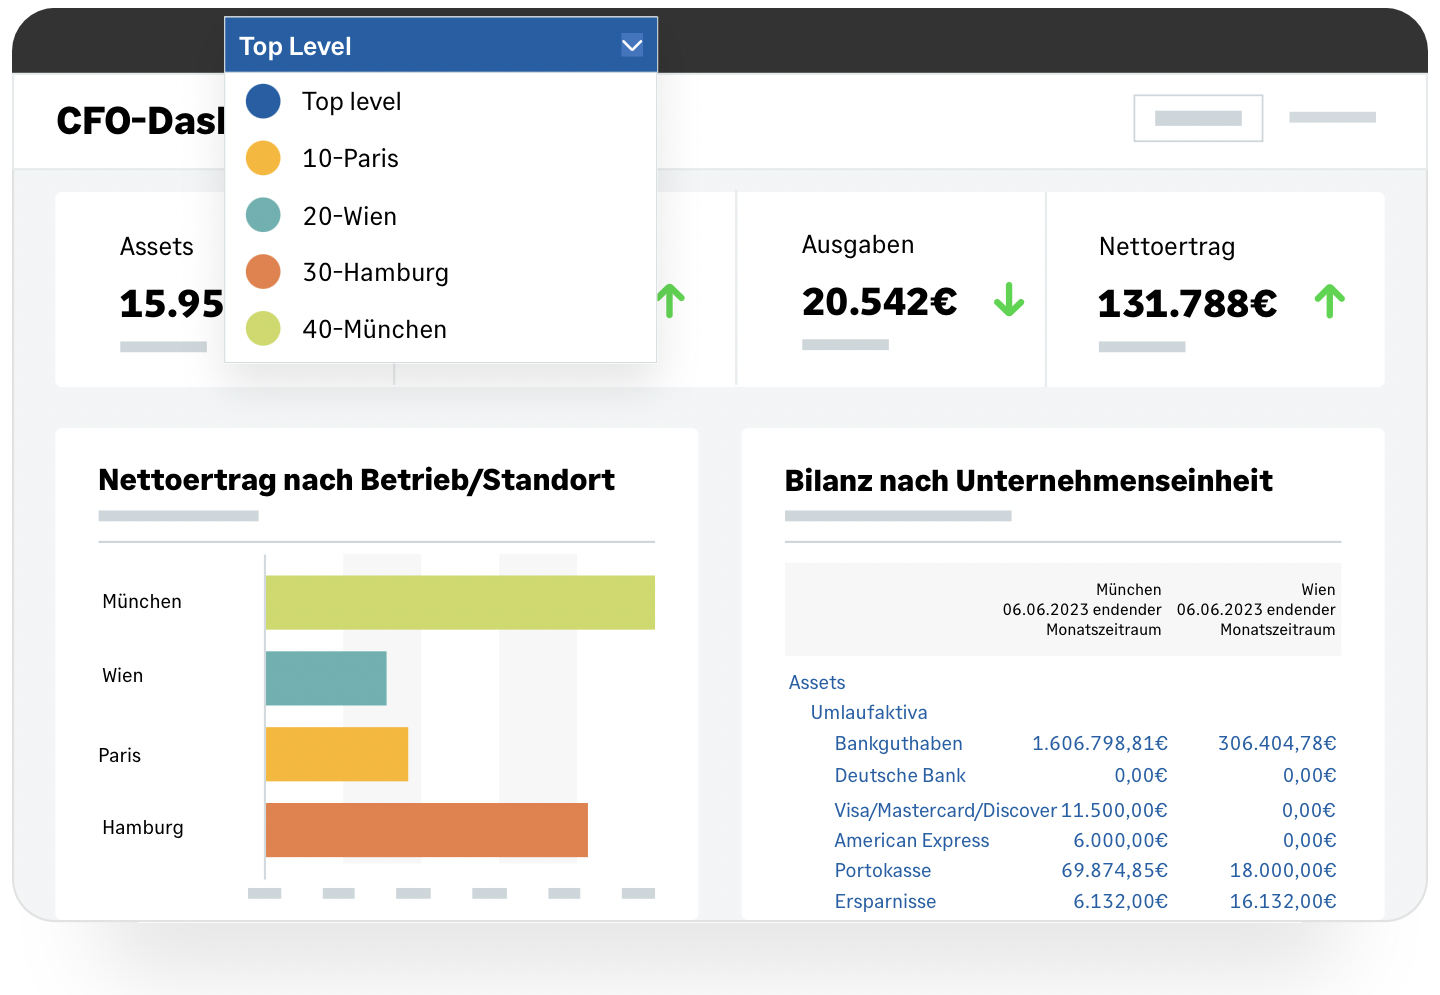
Task: Open the Bankguthaben account link
Action: tap(898, 744)
